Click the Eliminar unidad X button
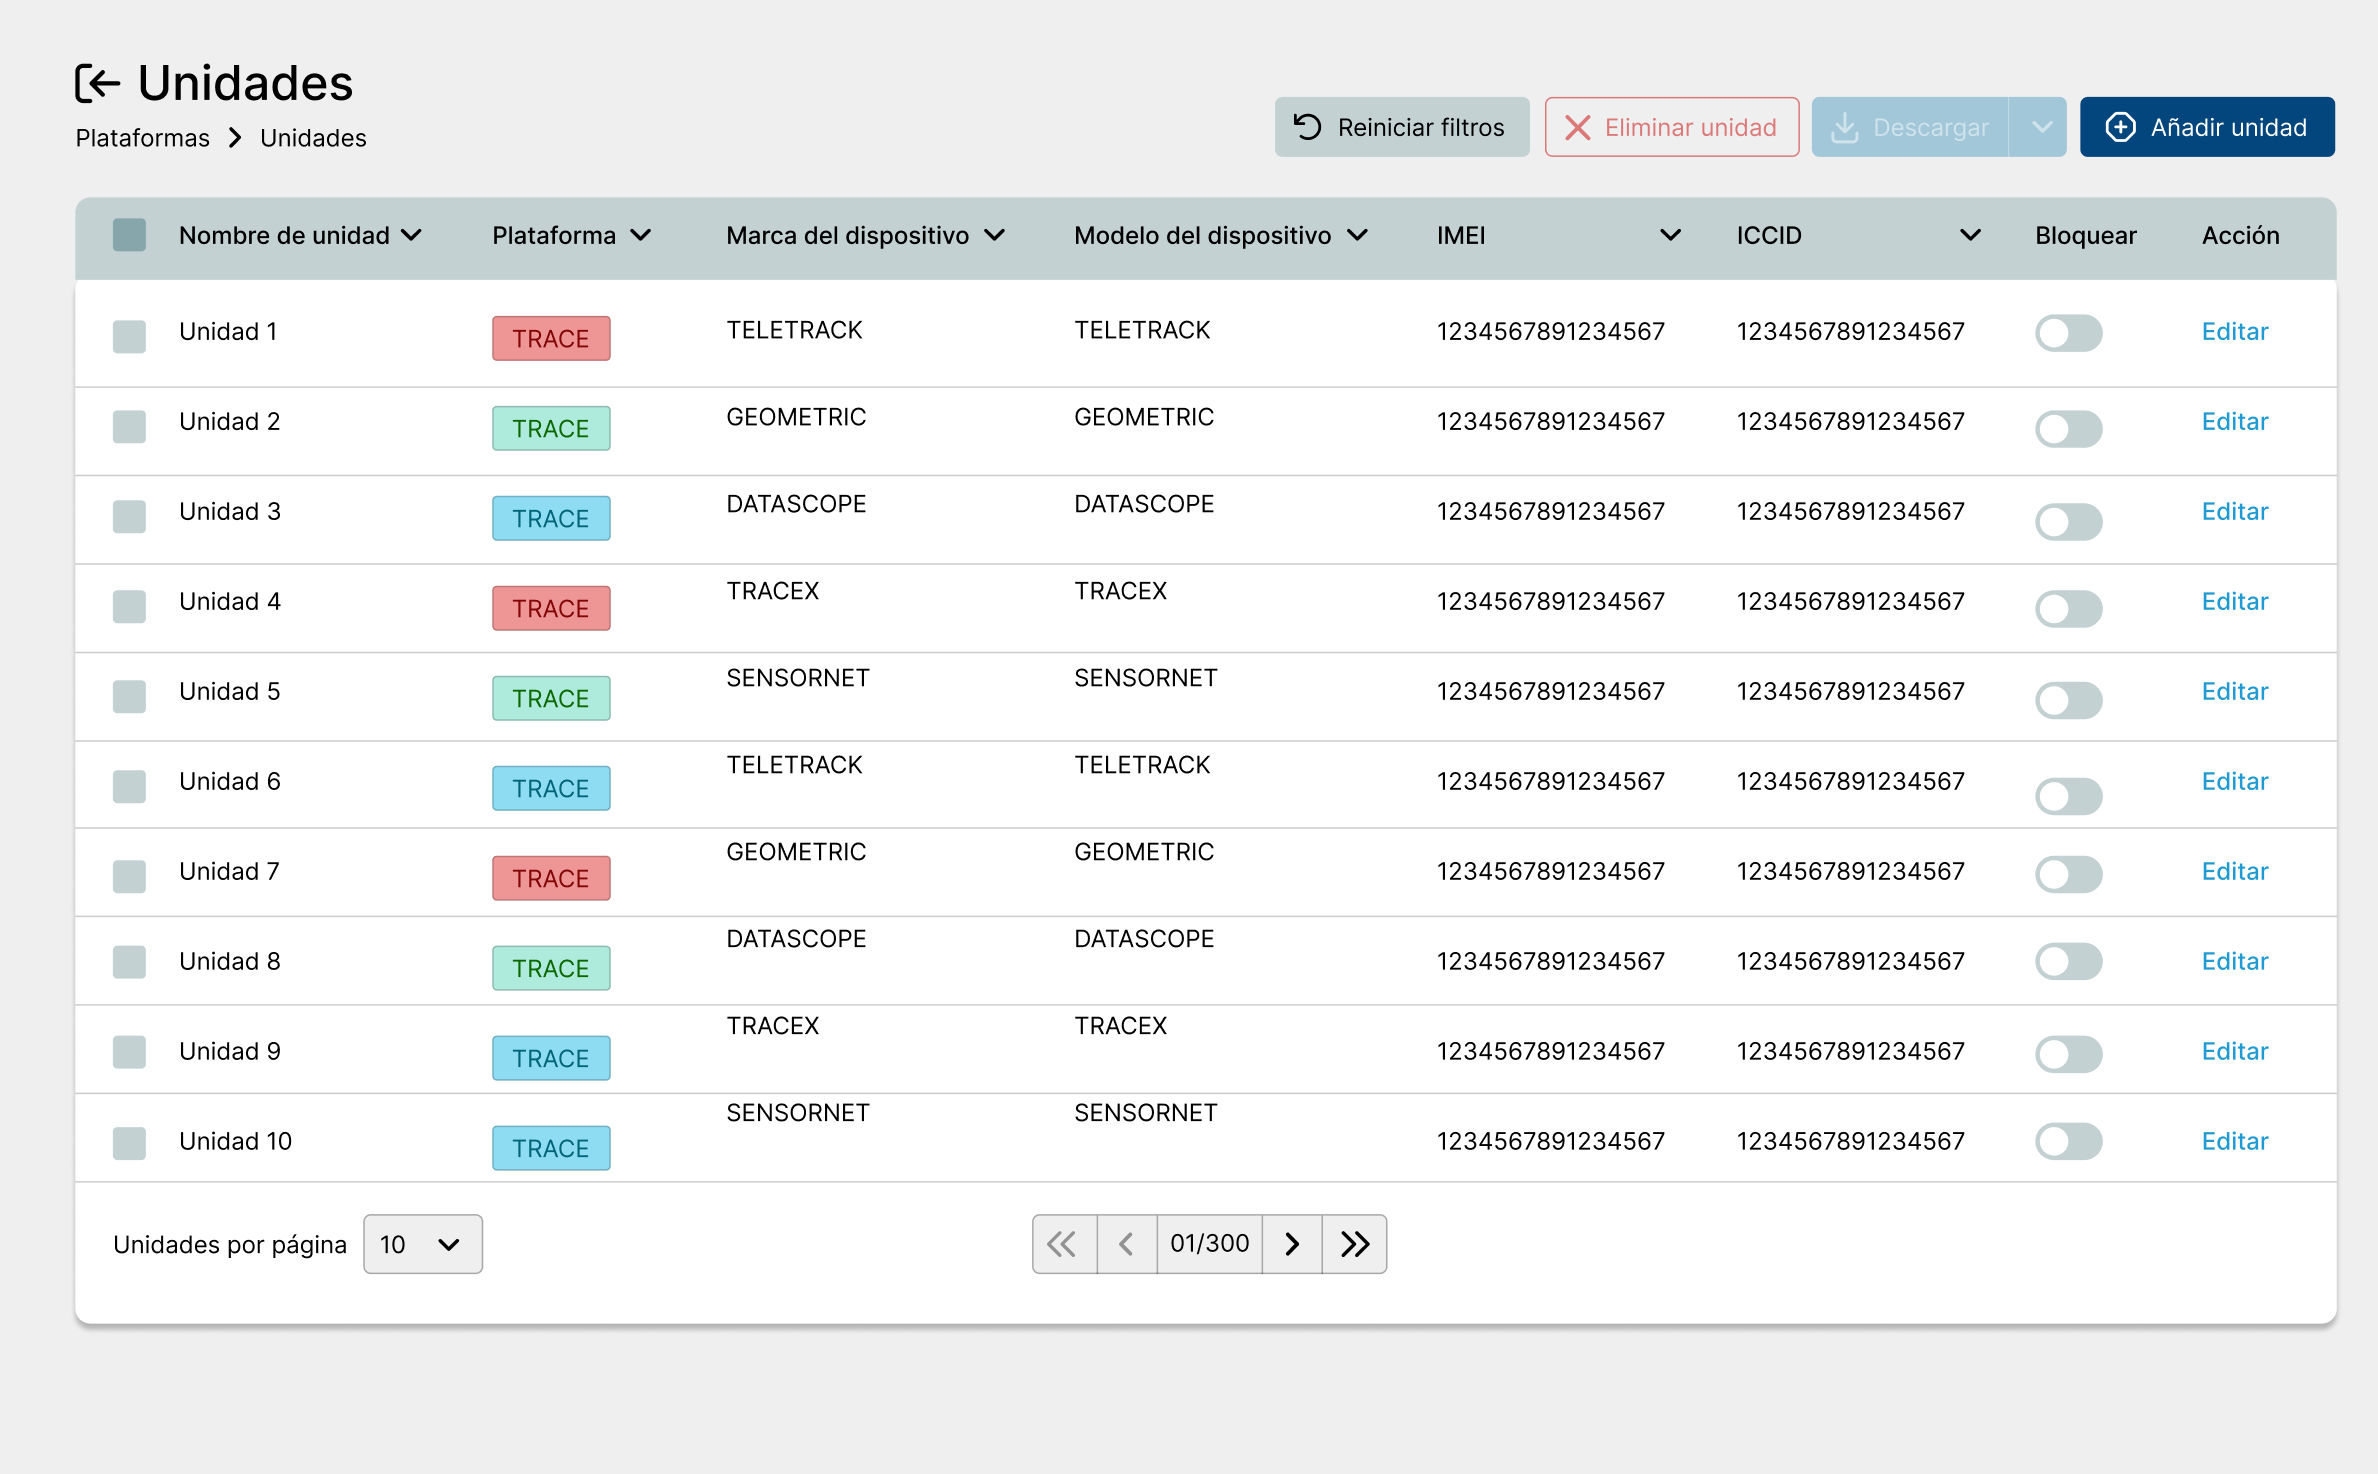Screen dimensions: 2378x1474 tap(1671, 127)
